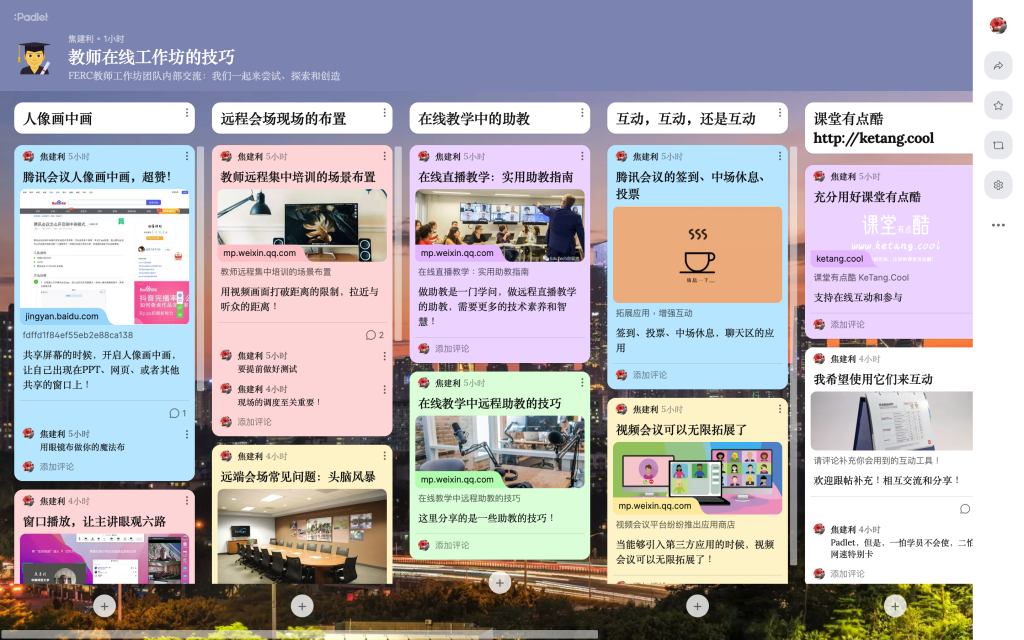
Task: Open thumbnail on 窗口播放 card
Action: click(104, 558)
